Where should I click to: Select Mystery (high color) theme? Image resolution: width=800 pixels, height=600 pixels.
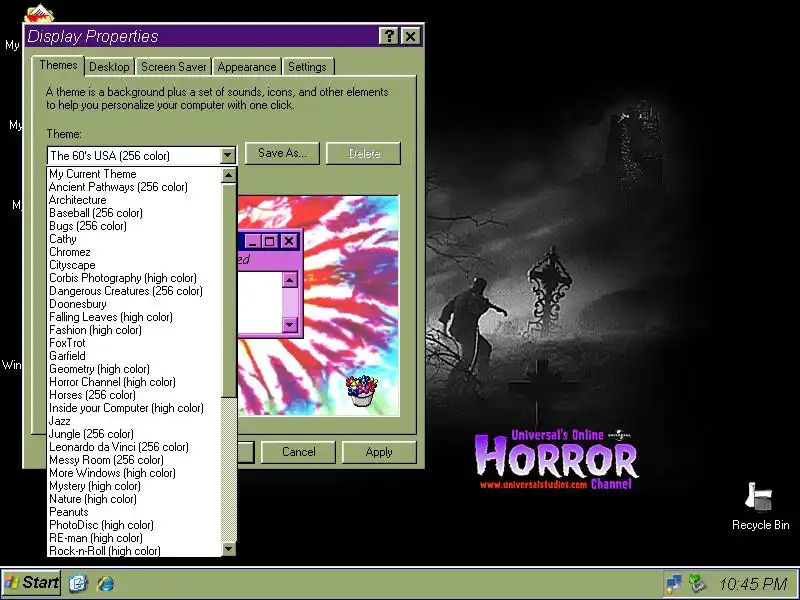(134, 486)
